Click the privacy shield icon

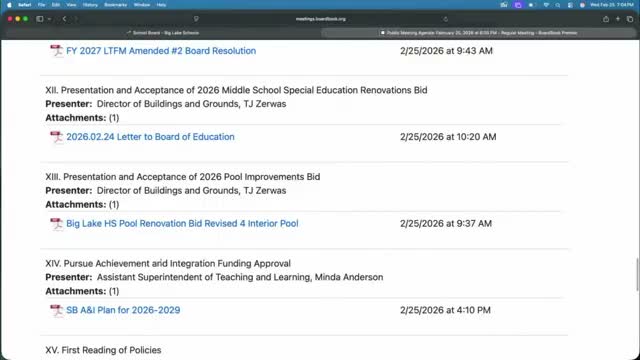(196, 19)
